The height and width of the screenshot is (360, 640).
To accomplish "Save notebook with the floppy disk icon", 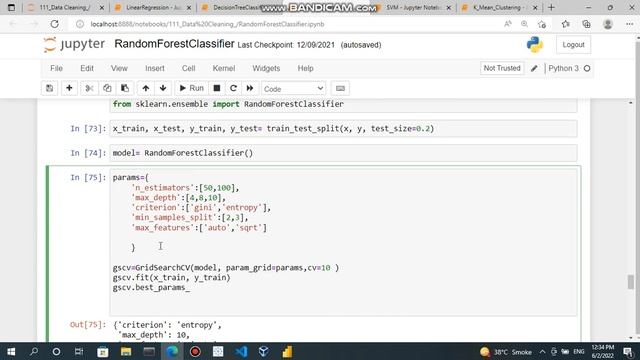I will (49, 89).
